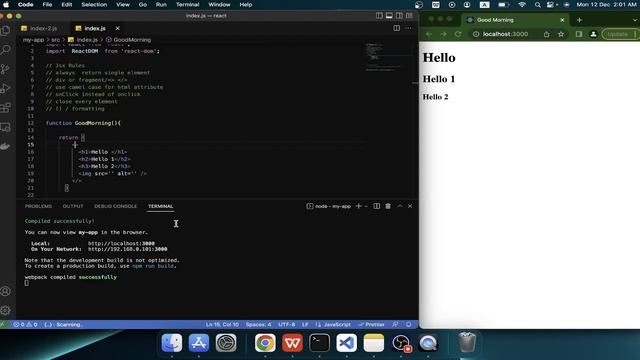Open editor More Actions menu

coord(408,28)
